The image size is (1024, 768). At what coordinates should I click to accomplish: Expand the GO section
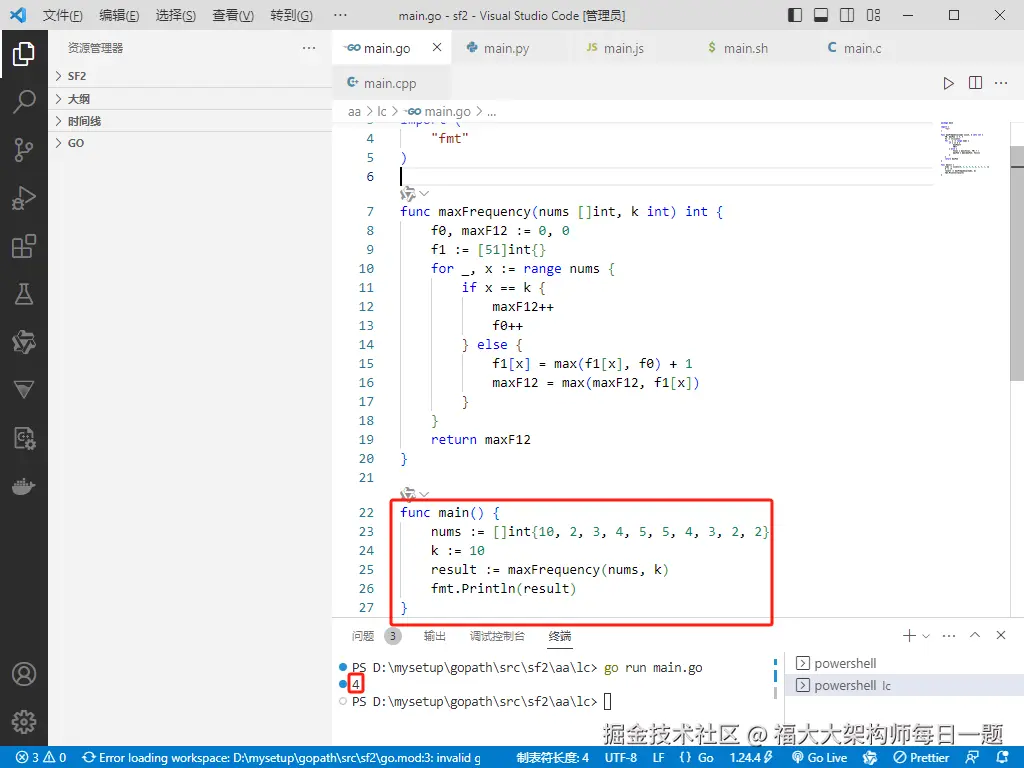pyautogui.click(x=190, y=143)
